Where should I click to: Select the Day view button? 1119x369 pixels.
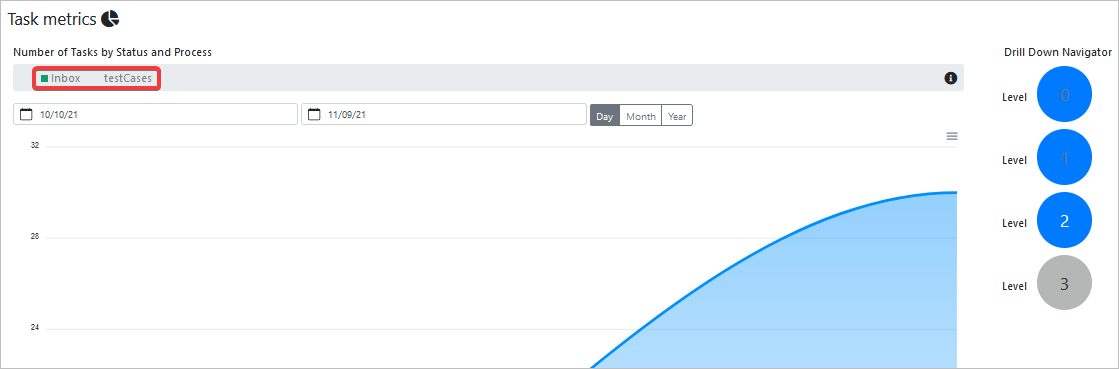[604, 116]
